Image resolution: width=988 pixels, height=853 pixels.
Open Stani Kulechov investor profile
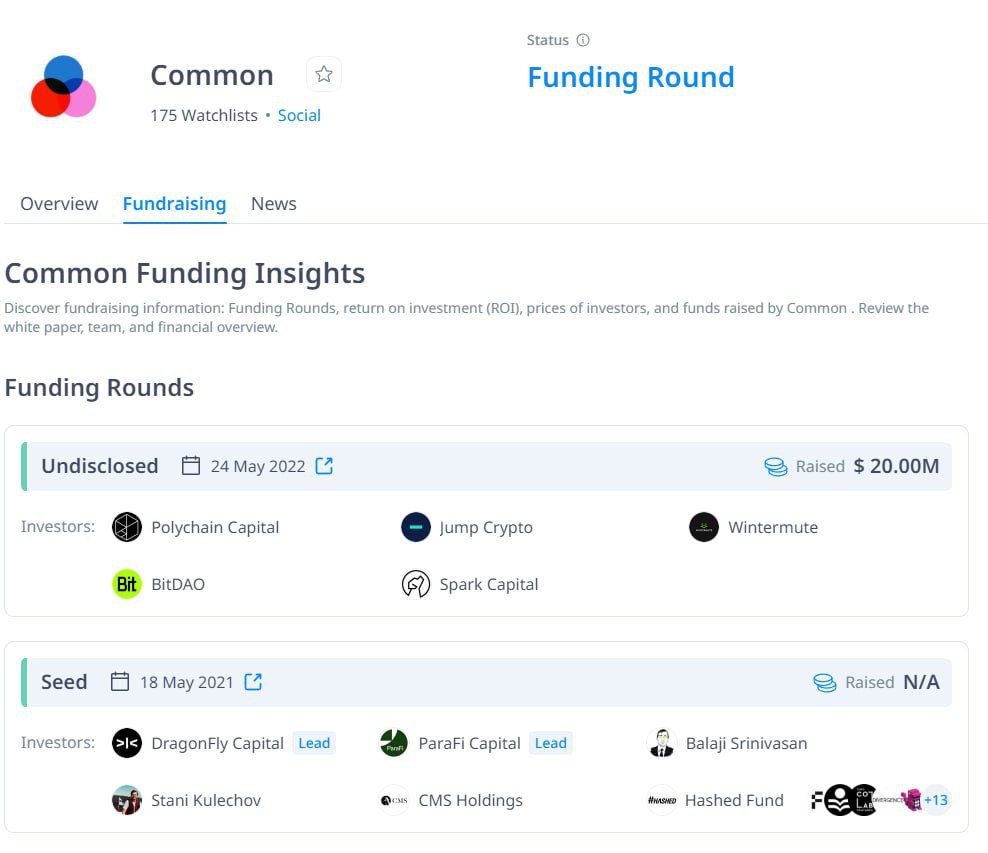coord(206,800)
